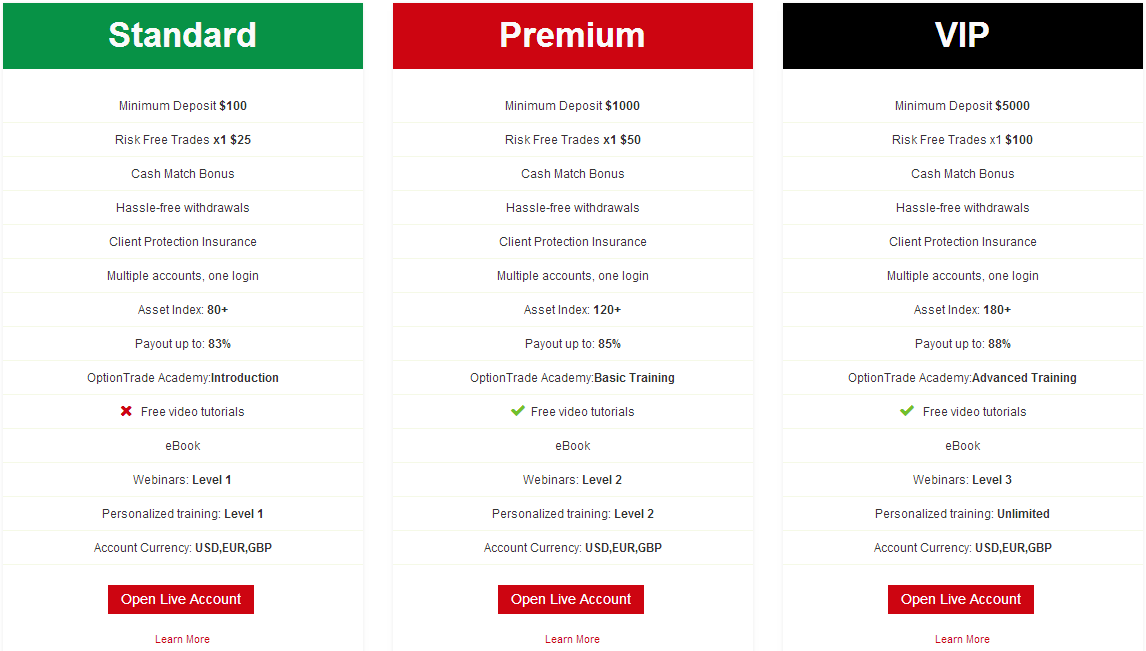This screenshot has width=1146, height=651.
Task: Click Webinars Level 1 under Standard
Action: [x=182, y=479]
